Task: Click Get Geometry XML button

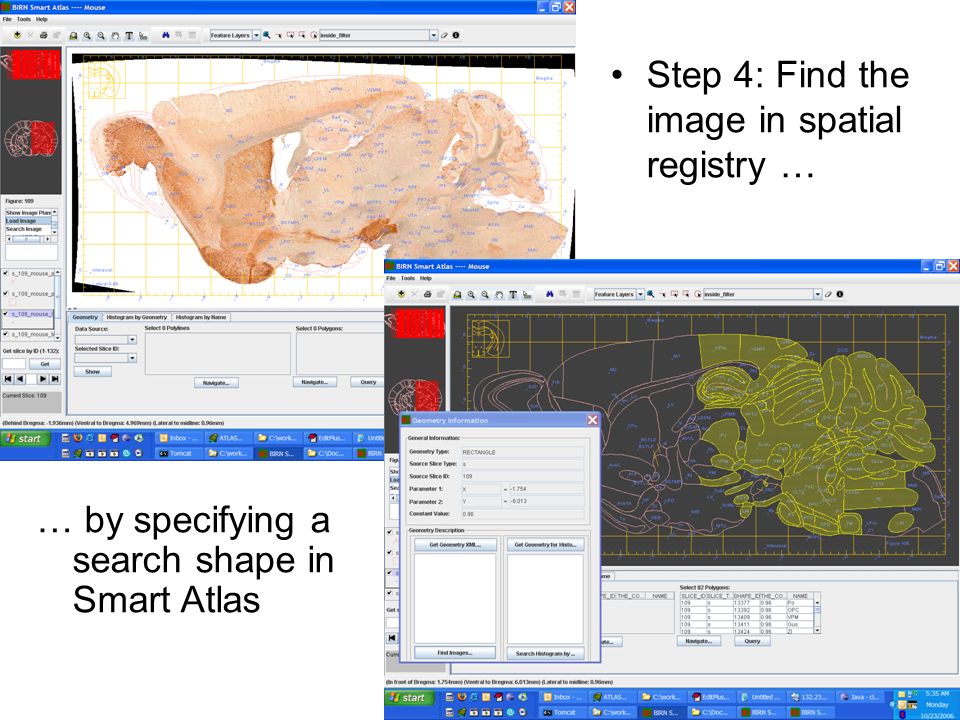Action: pos(455,544)
